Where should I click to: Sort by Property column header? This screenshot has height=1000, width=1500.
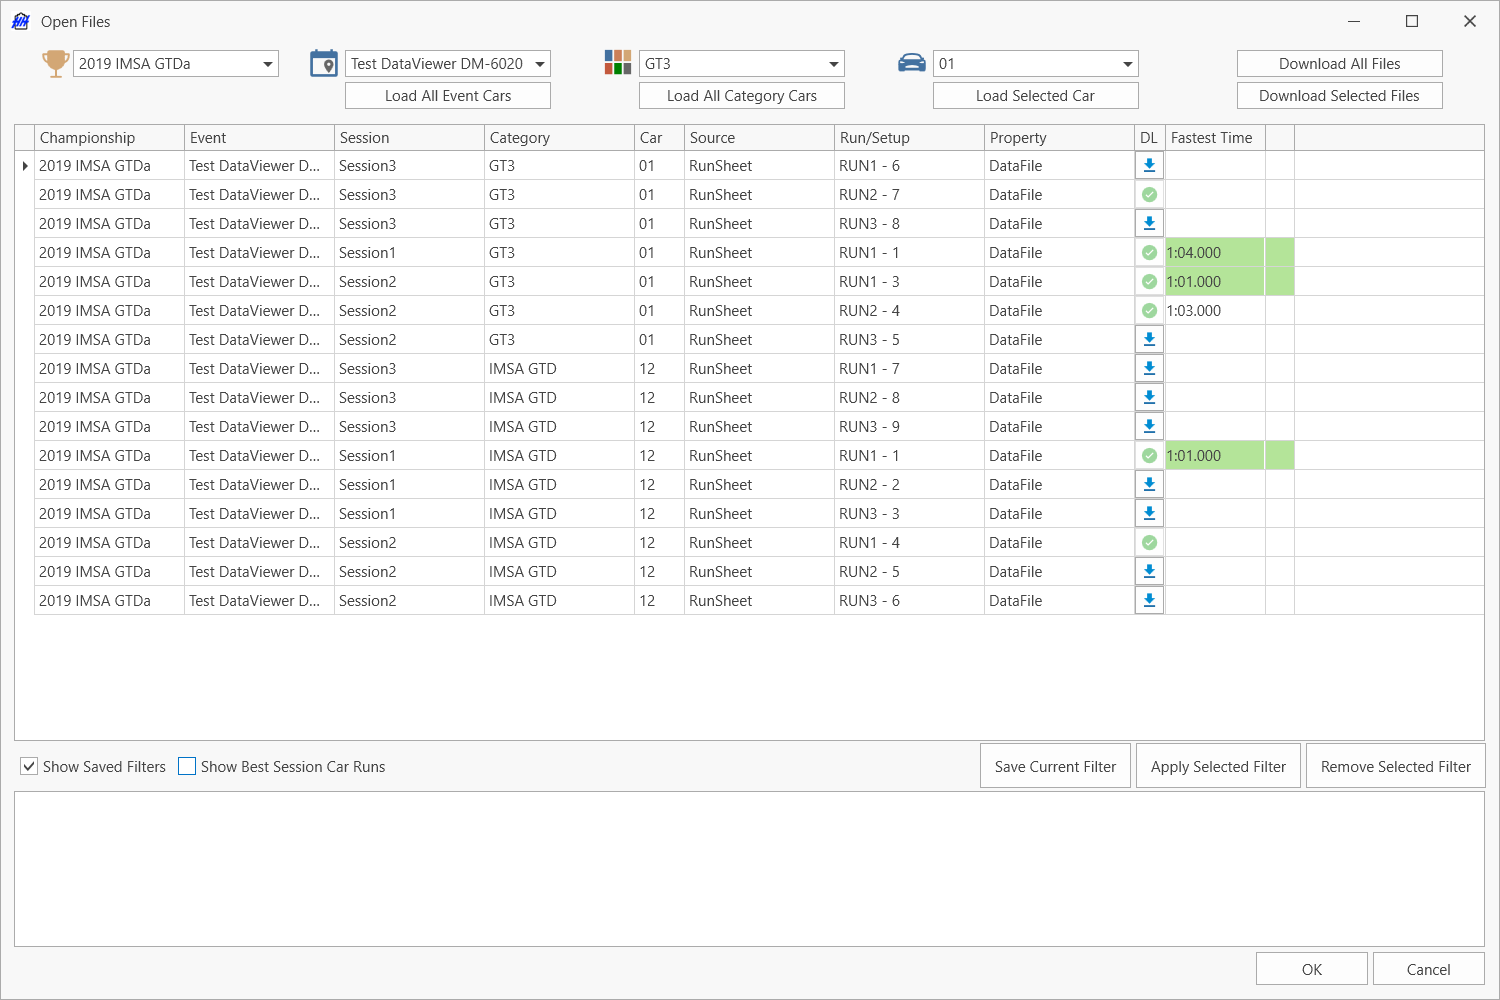[x=1059, y=138]
